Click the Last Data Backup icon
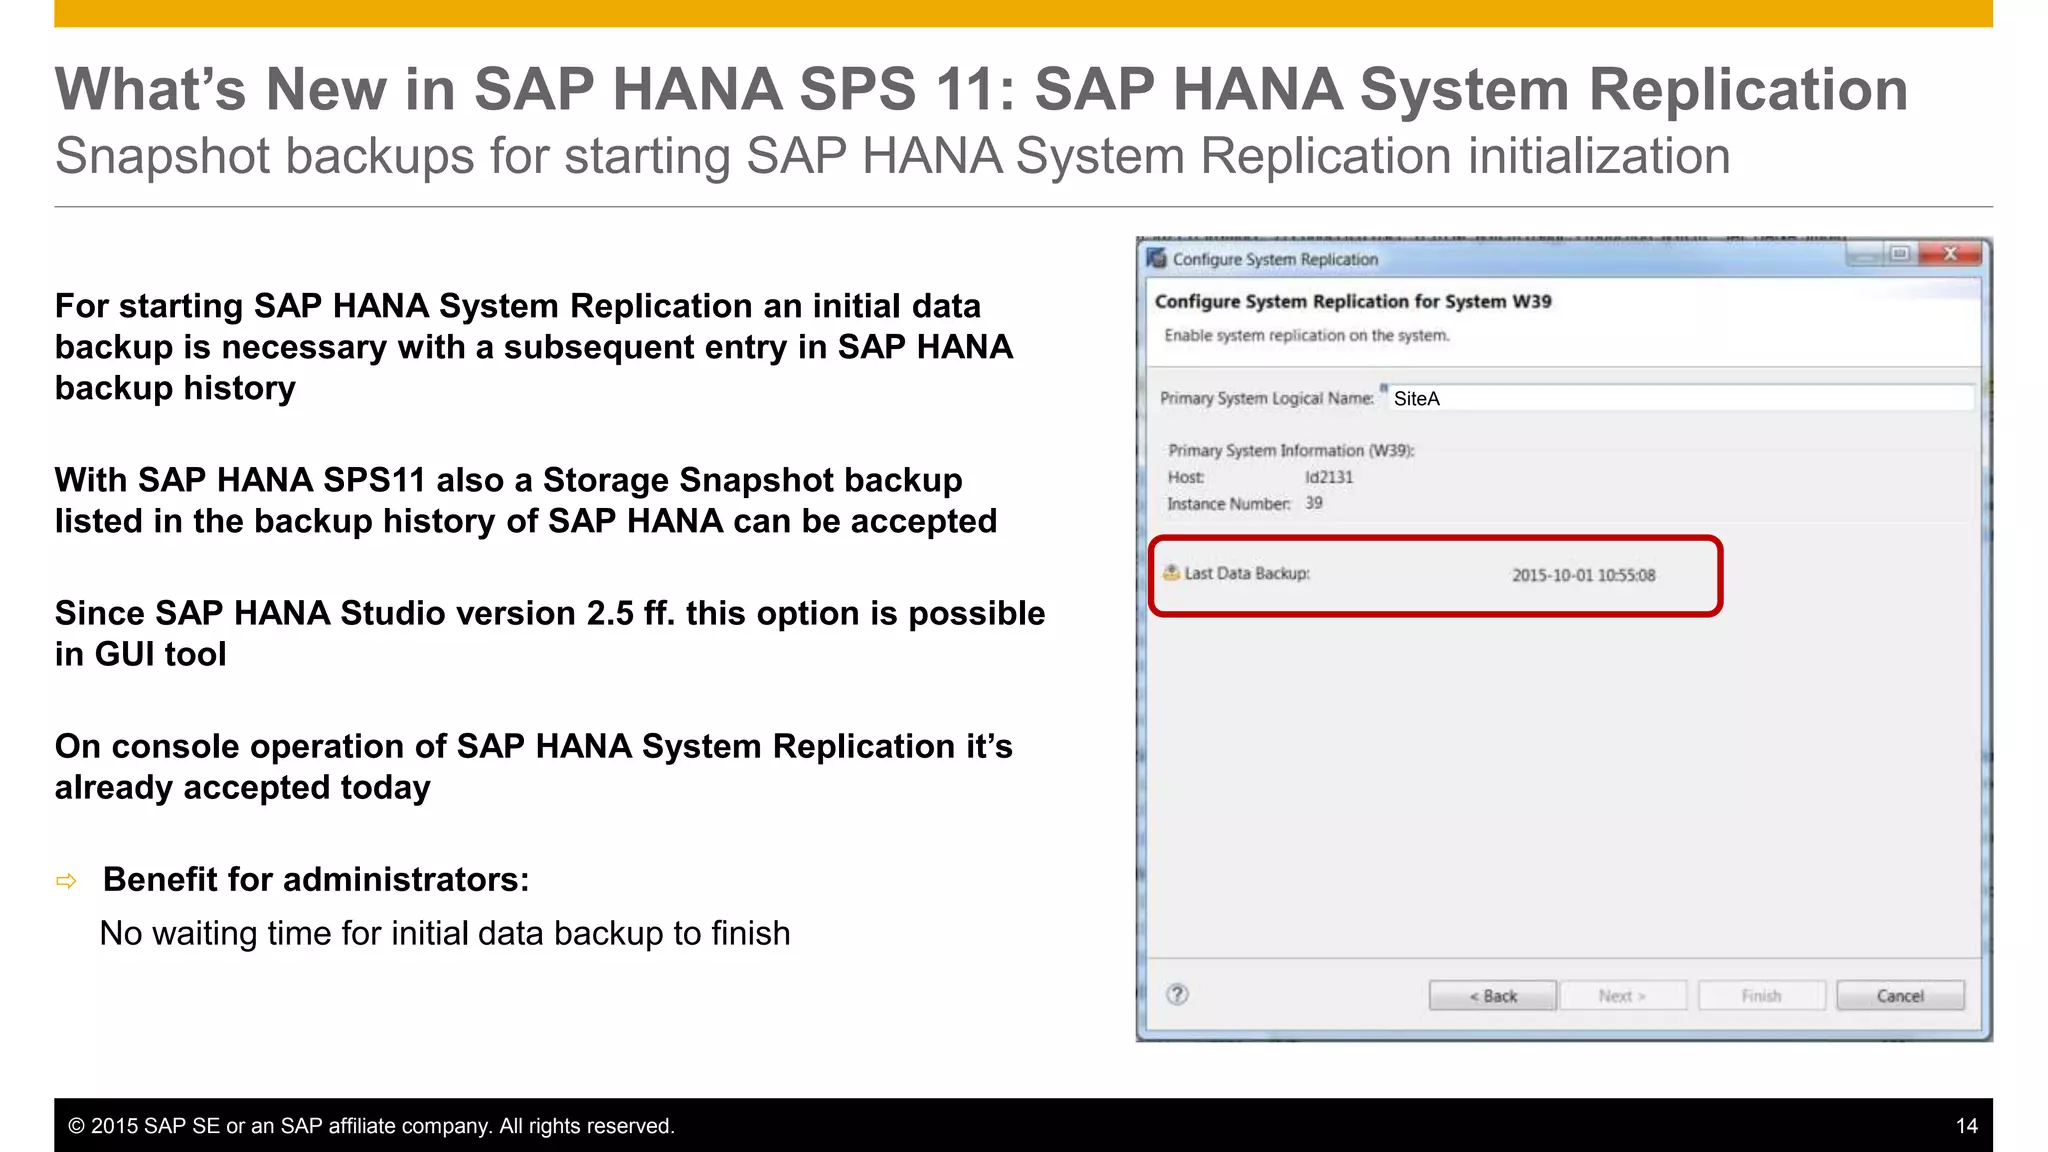2048x1152 pixels. [1171, 573]
